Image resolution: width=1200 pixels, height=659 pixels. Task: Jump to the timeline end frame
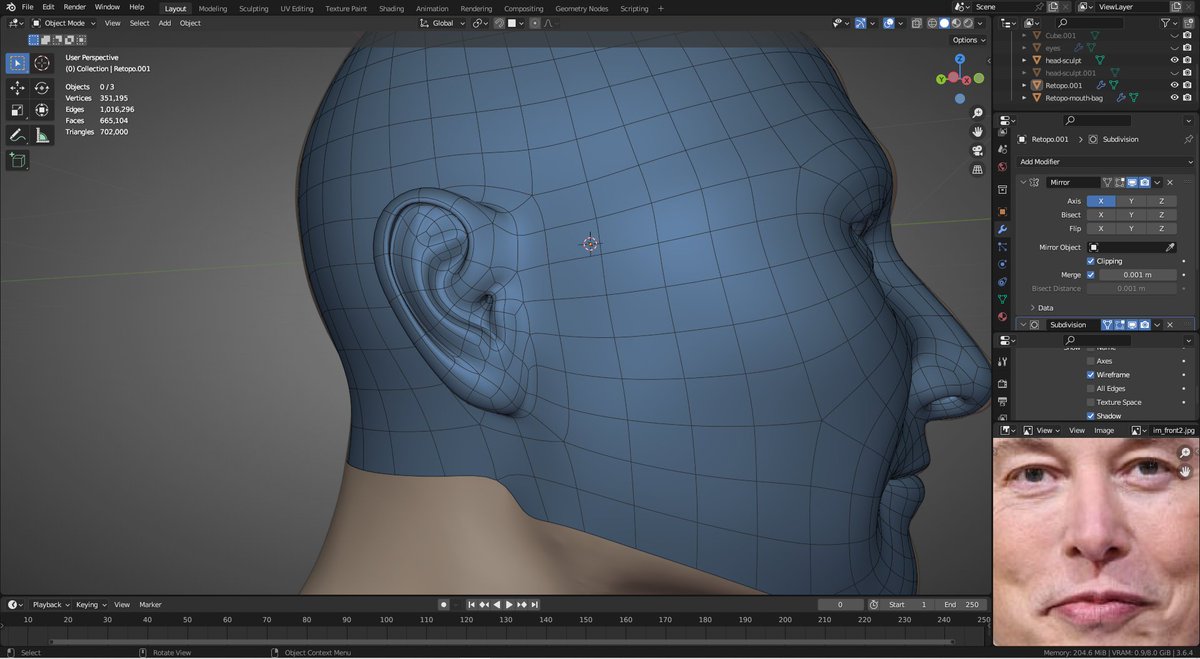click(536, 605)
